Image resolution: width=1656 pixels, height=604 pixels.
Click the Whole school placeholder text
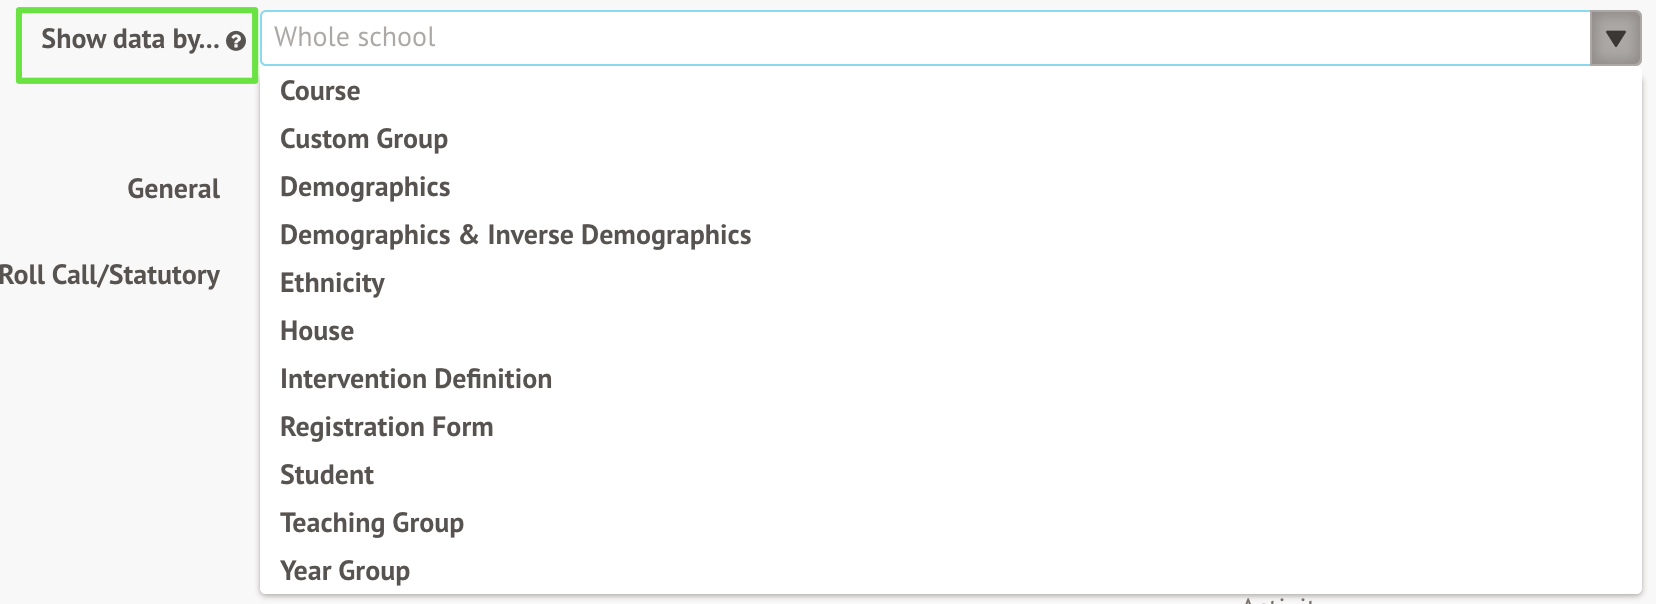[355, 38]
